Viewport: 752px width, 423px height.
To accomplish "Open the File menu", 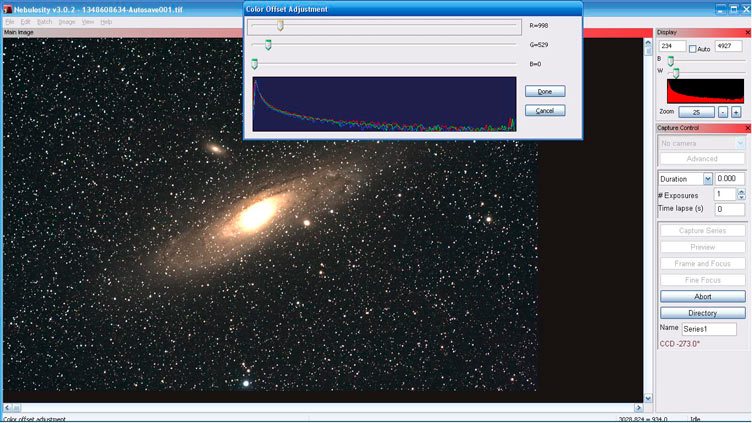I will [10, 21].
